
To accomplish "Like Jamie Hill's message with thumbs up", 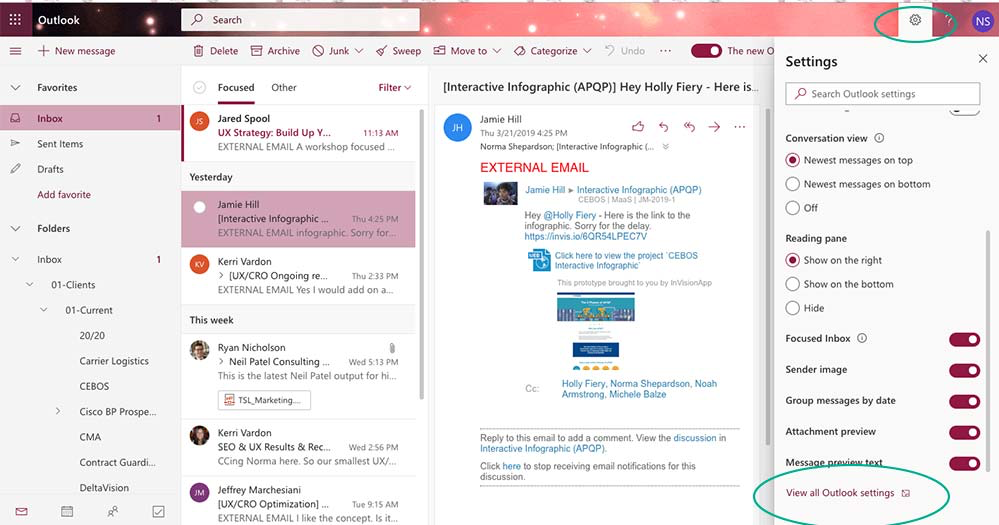I will 638,127.
